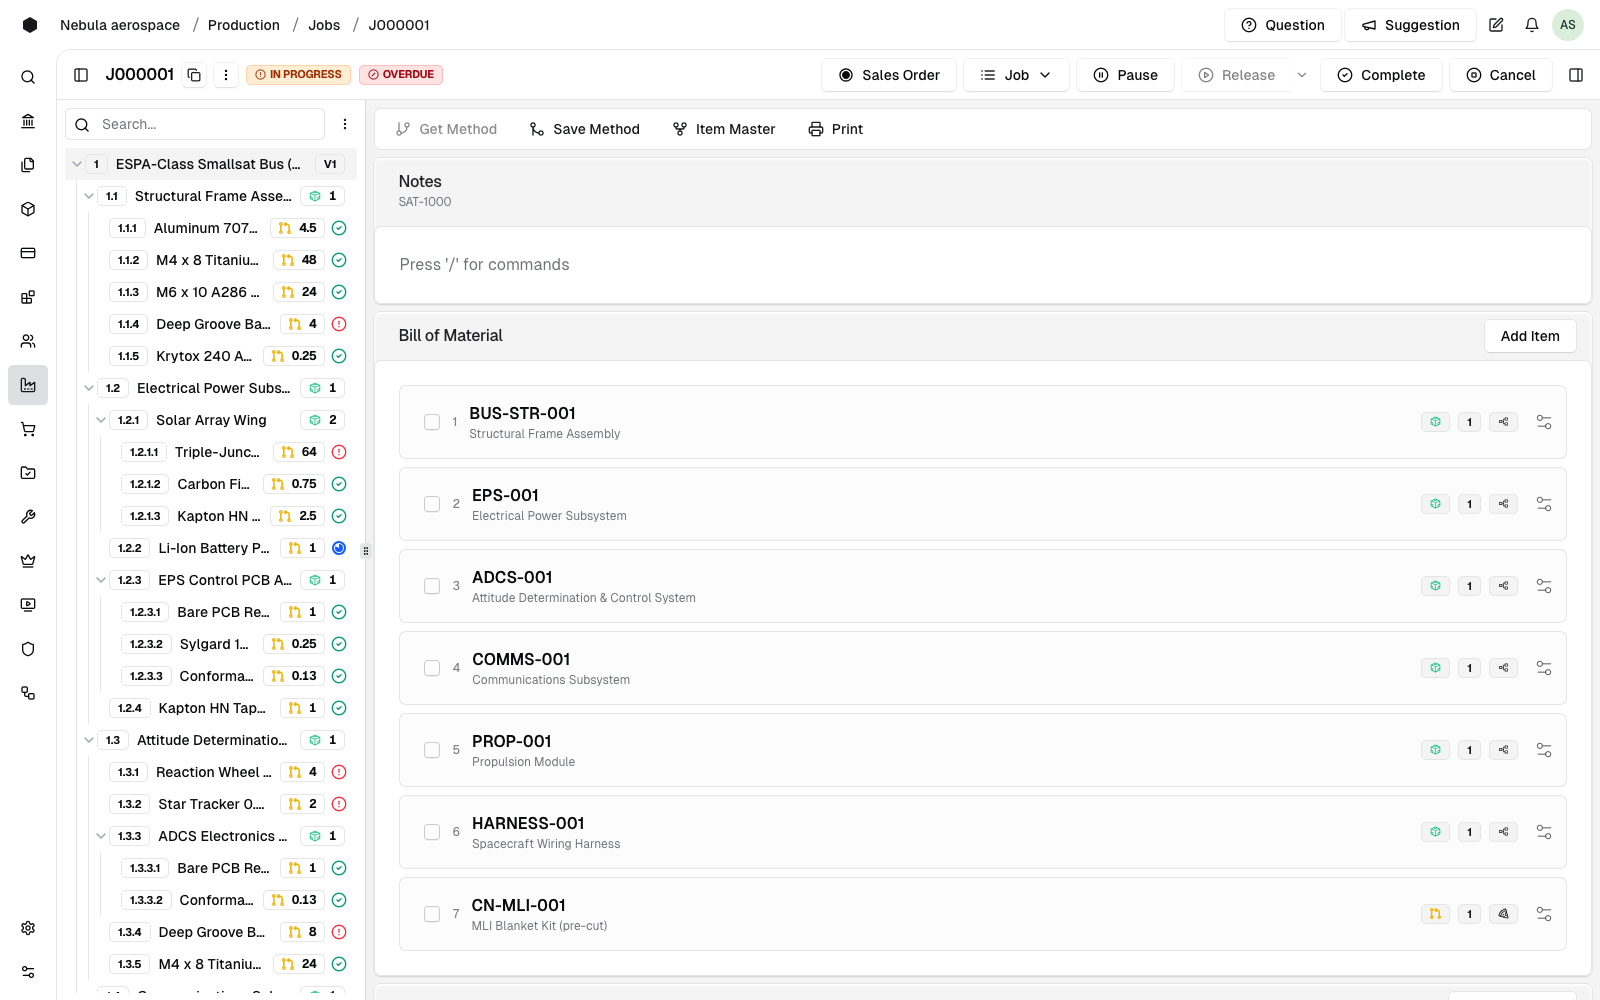Open the shield icon in left sidebar
Viewport: 1600px width, 1000px height.
[x=28, y=649]
